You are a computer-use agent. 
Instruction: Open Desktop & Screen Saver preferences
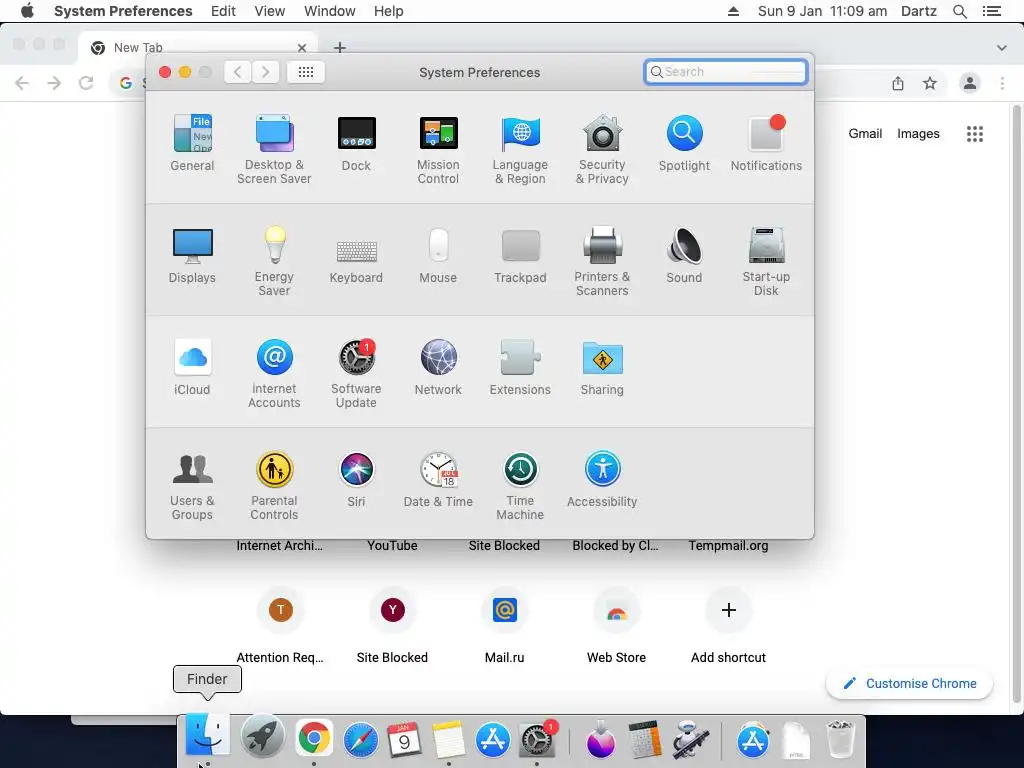[274, 150]
